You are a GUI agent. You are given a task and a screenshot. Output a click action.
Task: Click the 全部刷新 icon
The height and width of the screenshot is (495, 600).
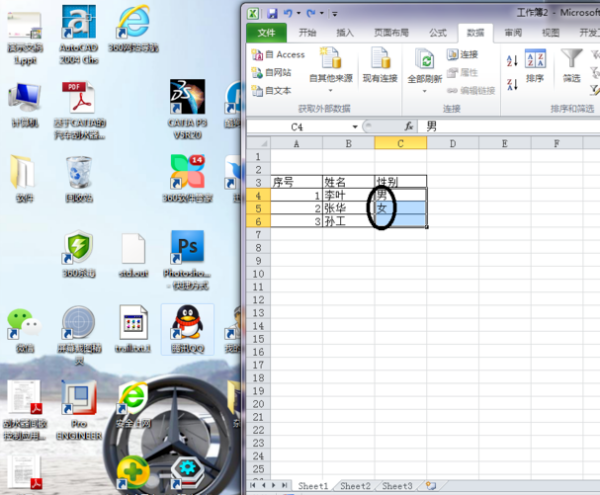tap(425, 59)
